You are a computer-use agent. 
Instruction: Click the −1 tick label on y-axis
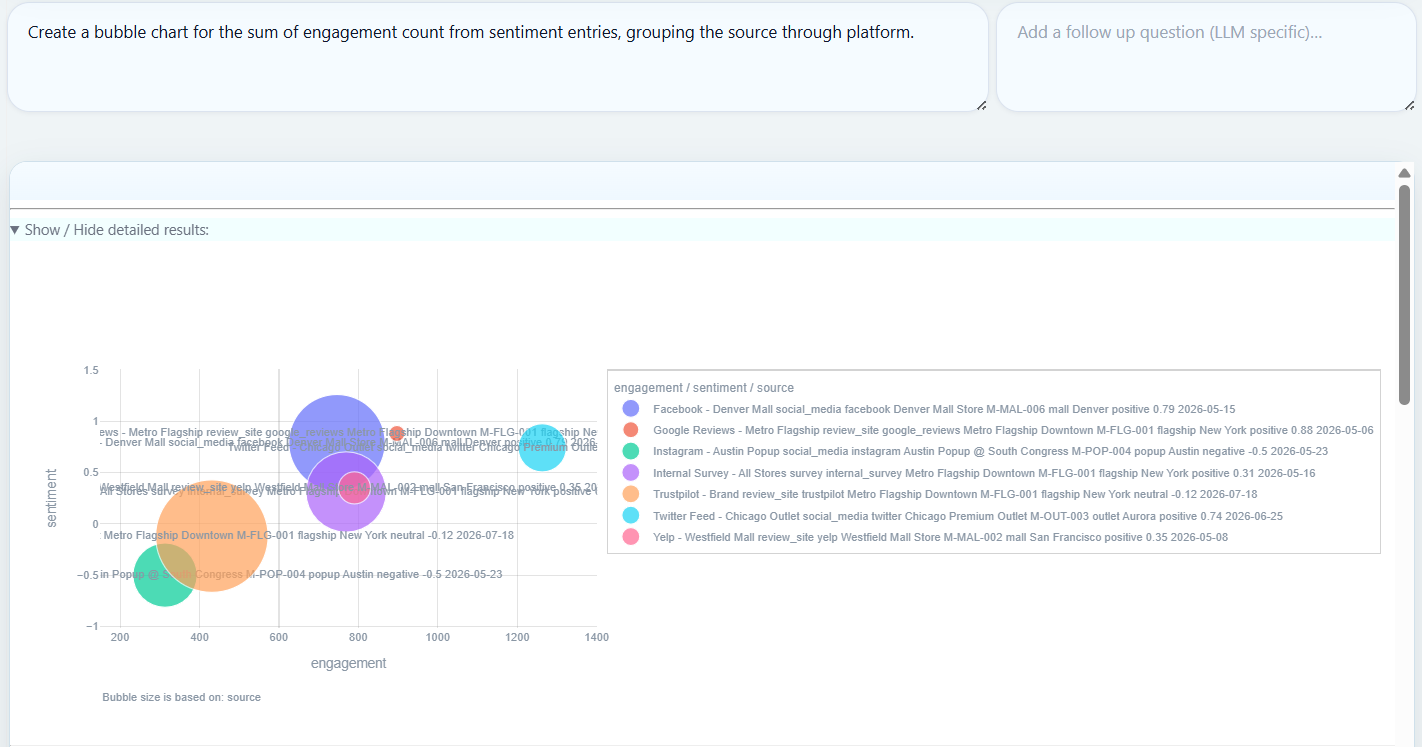pyautogui.click(x=91, y=626)
